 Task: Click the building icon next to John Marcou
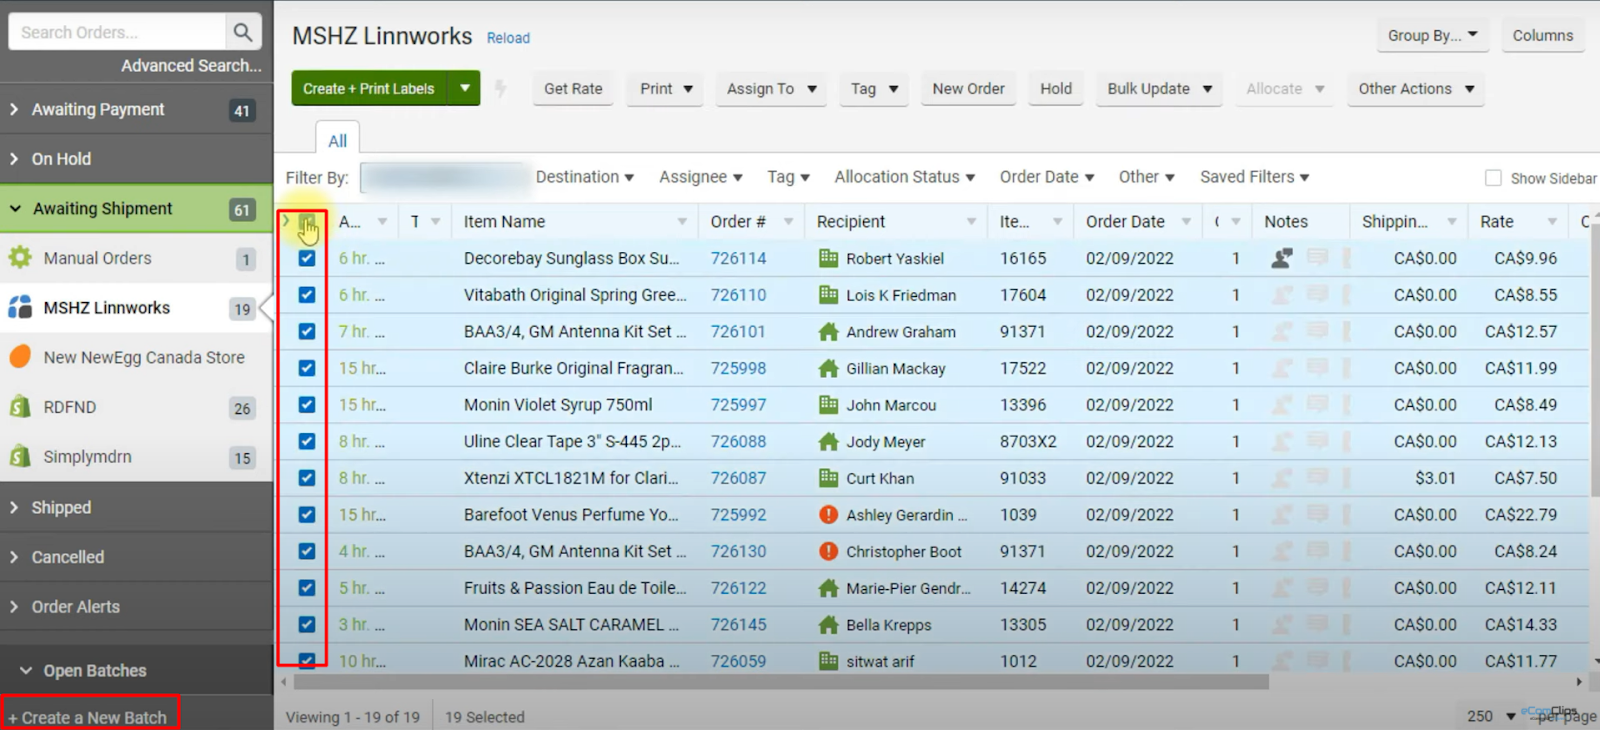[828, 405]
